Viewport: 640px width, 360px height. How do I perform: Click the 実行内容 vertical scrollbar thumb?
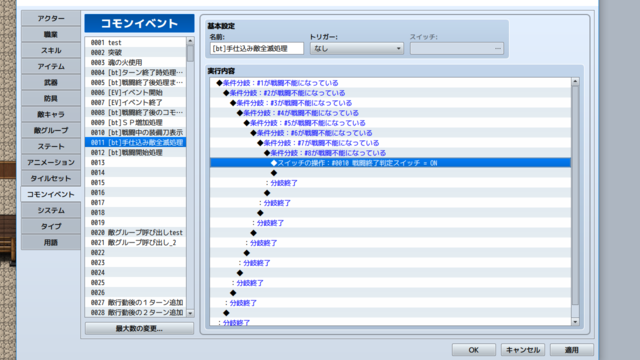tap(575, 195)
